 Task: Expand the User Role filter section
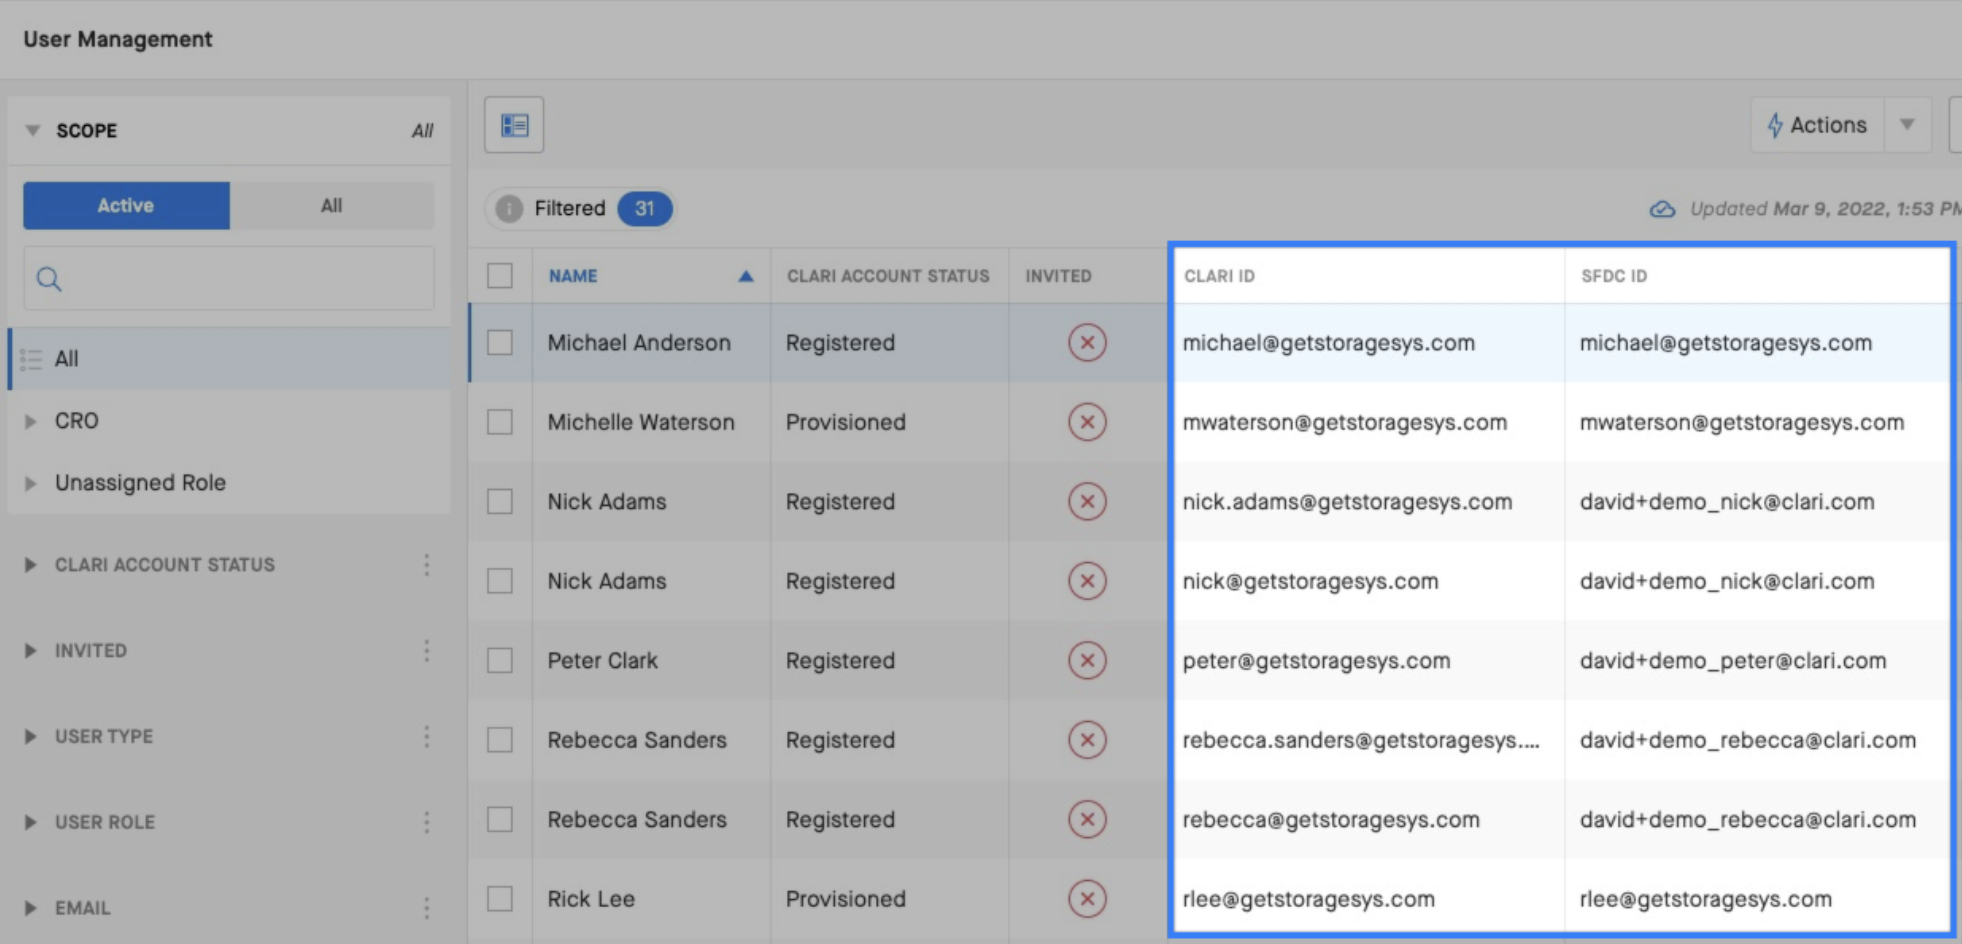point(30,822)
